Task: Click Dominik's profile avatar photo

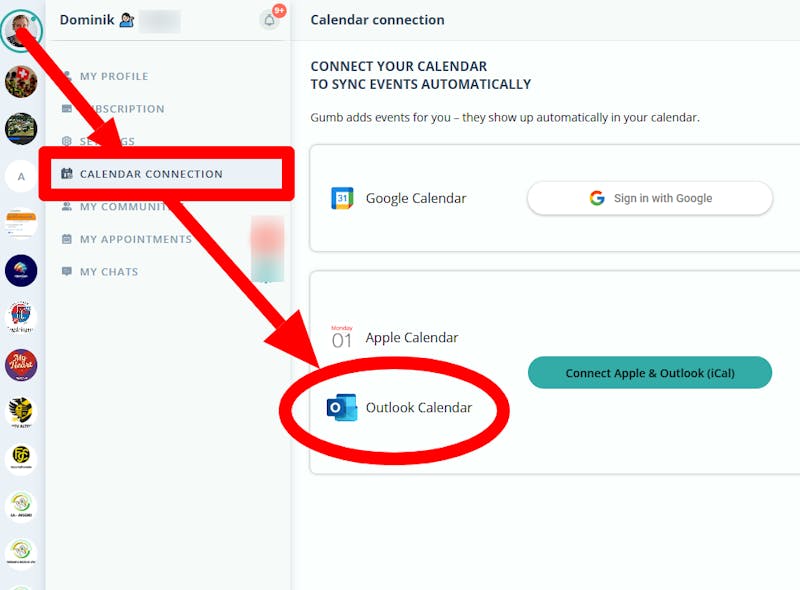Action: pos(21,31)
